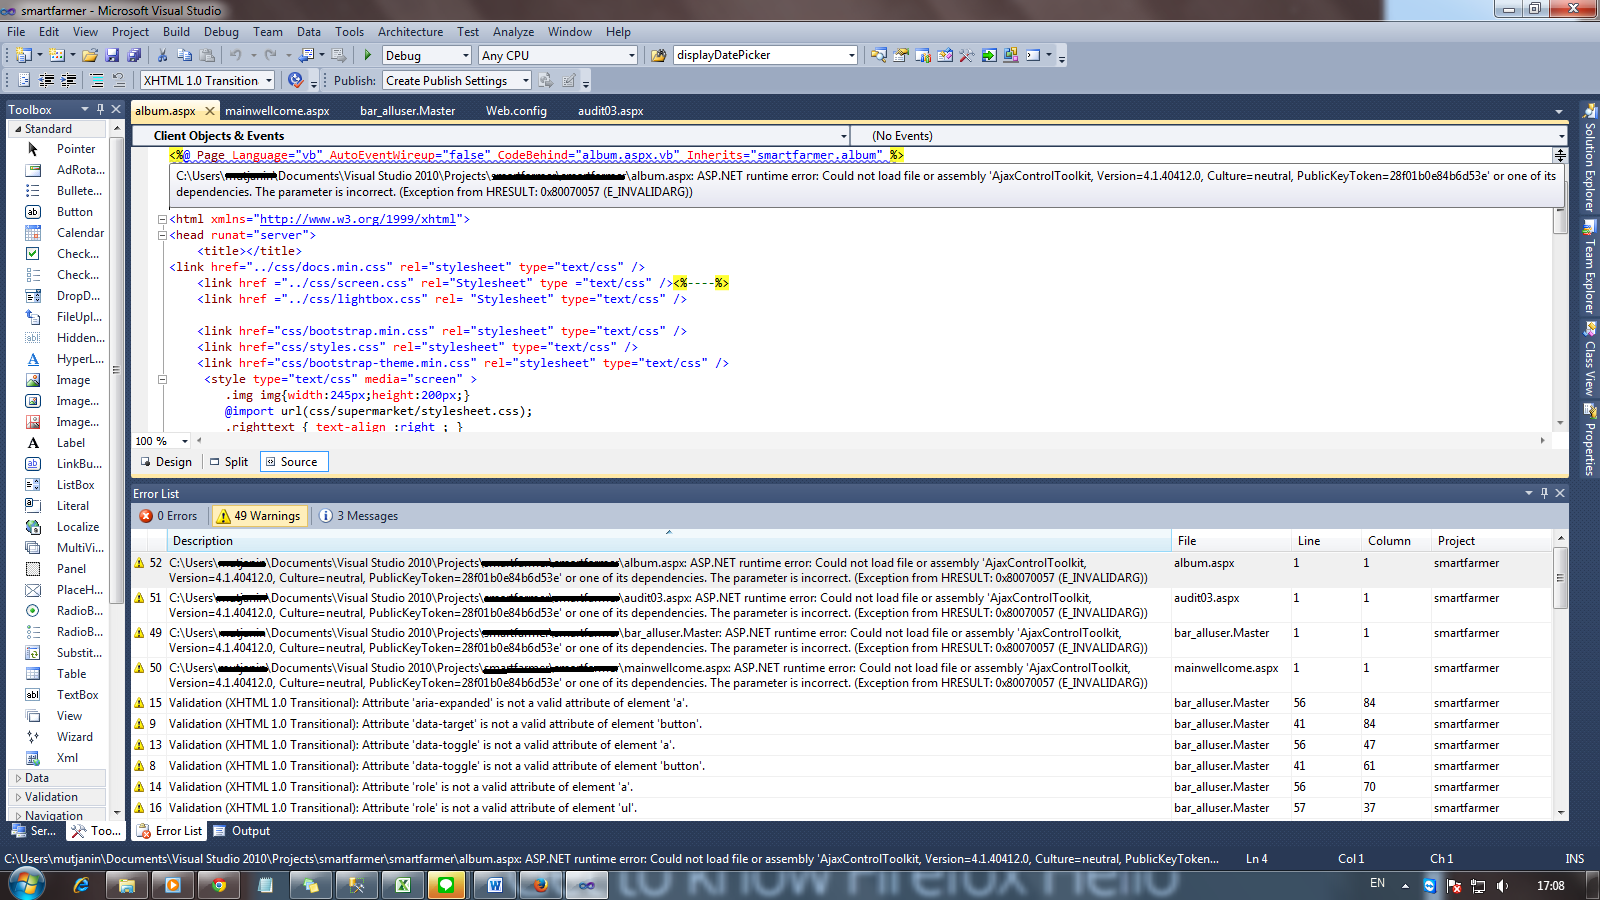
Task: Open the editor zoom 100 % dropdown
Action: click(185, 441)
